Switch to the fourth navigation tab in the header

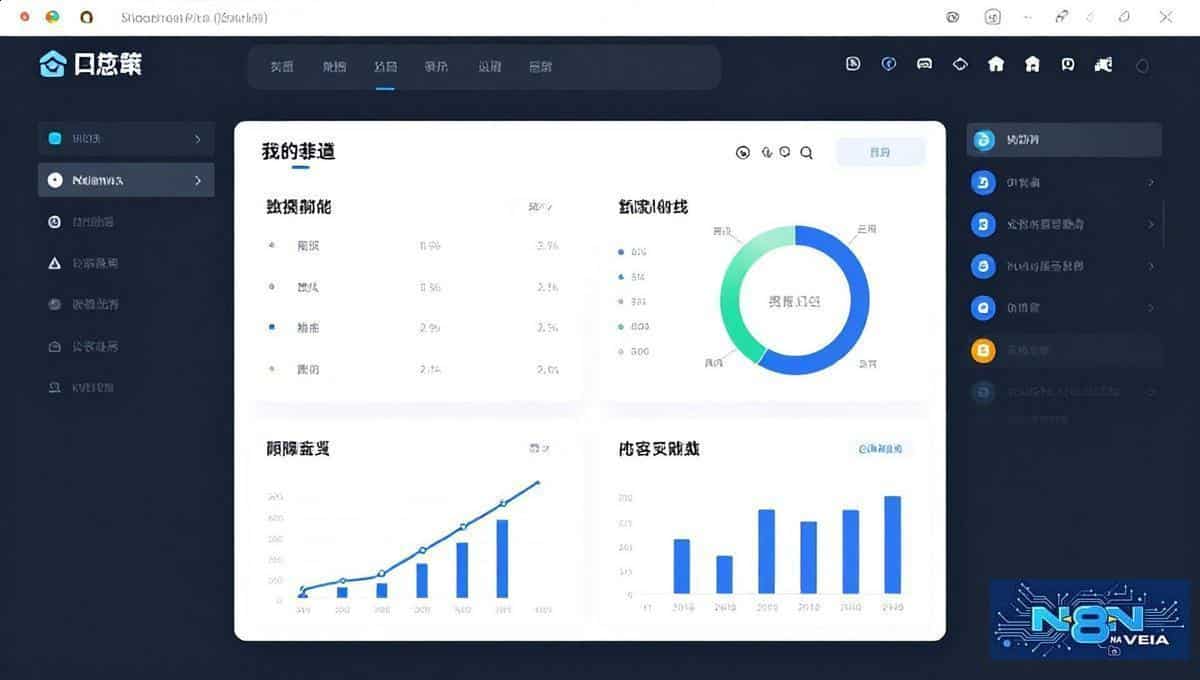pos(436,67)
